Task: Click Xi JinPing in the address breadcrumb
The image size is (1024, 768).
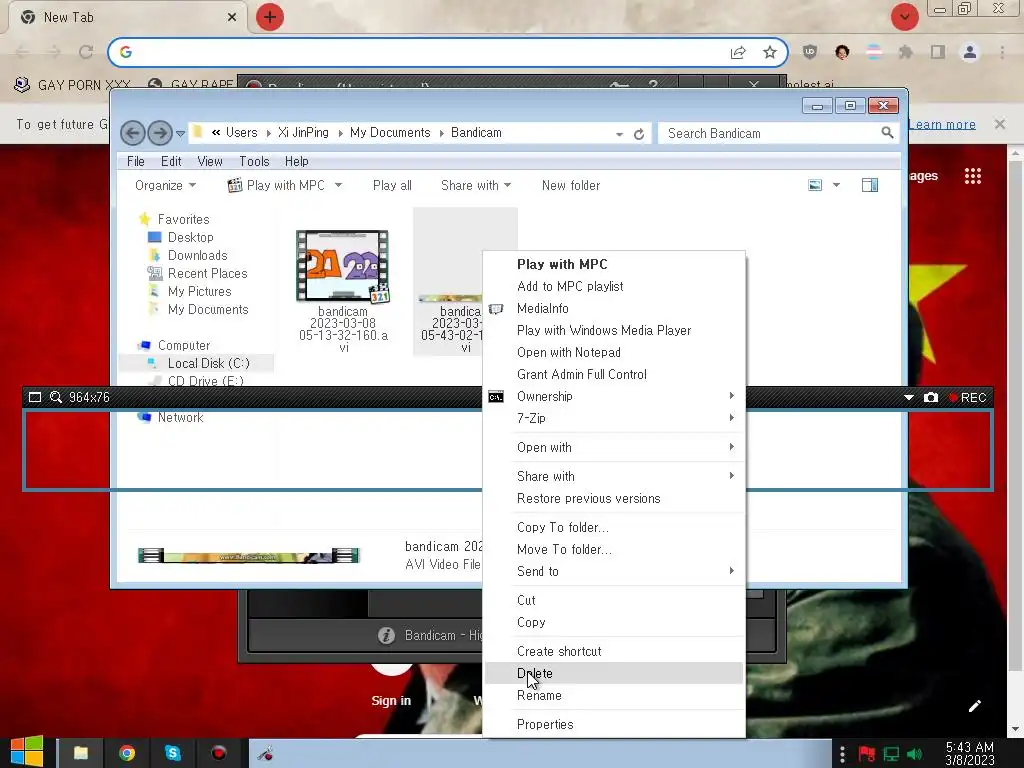Action: pyautogui.click(x=303, y=133)
